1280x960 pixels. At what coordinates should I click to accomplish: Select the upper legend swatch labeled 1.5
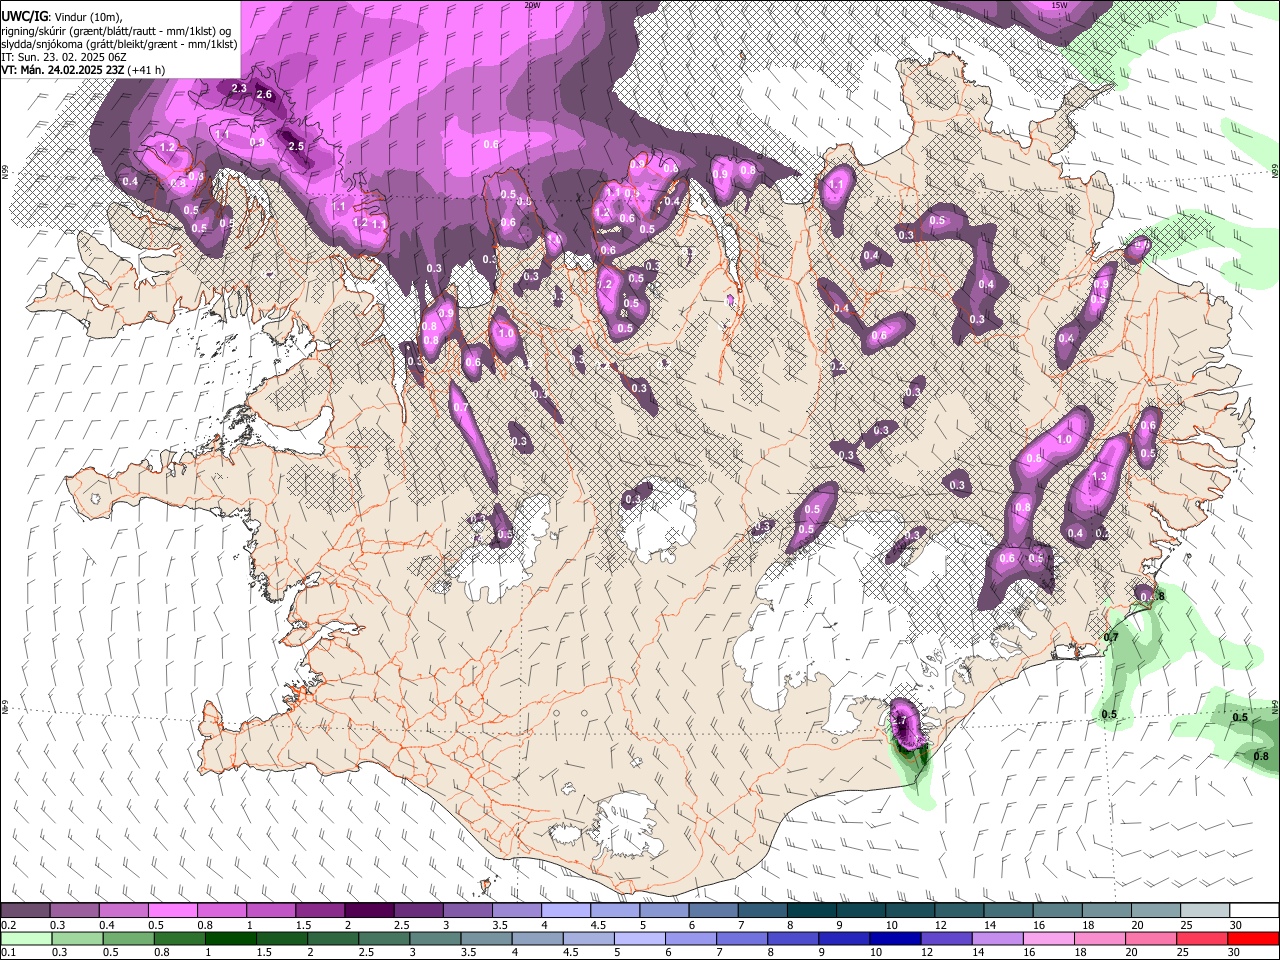(x=320, y=911)
